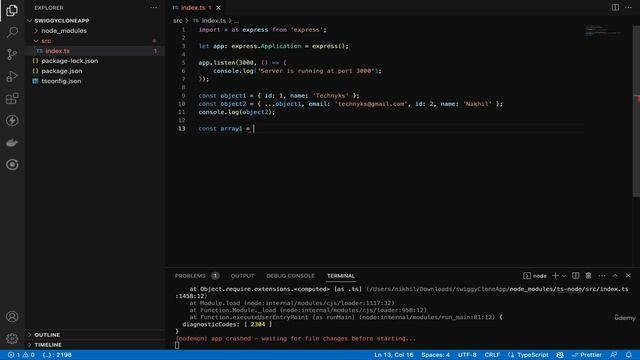The image size is (640, 360).
Task: Show errors and warnings from status bar
Action: 21,355
